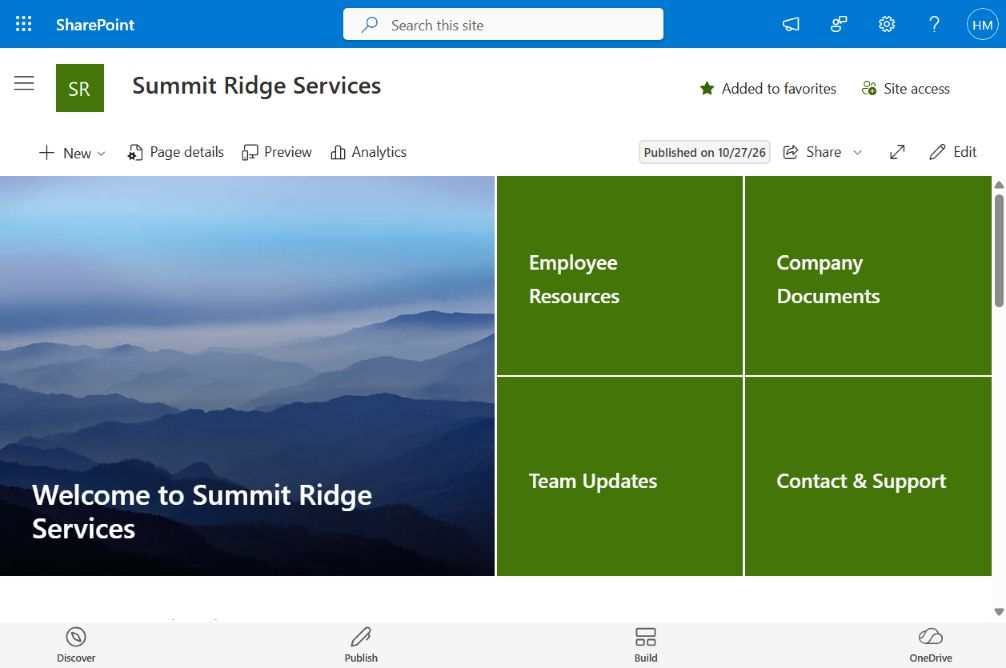Click the SharePoint home link
This screenshot has width=1006, height=668.
coord(95,25)
